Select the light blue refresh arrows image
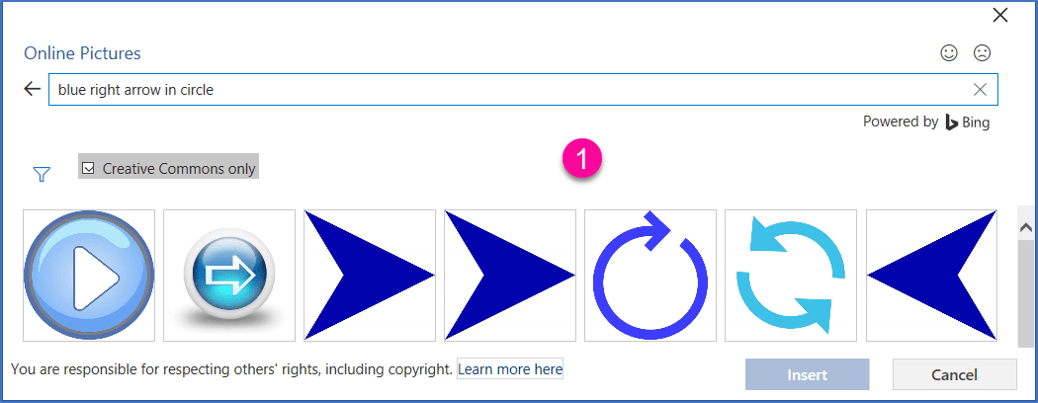Viewport: 1038px width, 403px height. click(x=790, y=275)
